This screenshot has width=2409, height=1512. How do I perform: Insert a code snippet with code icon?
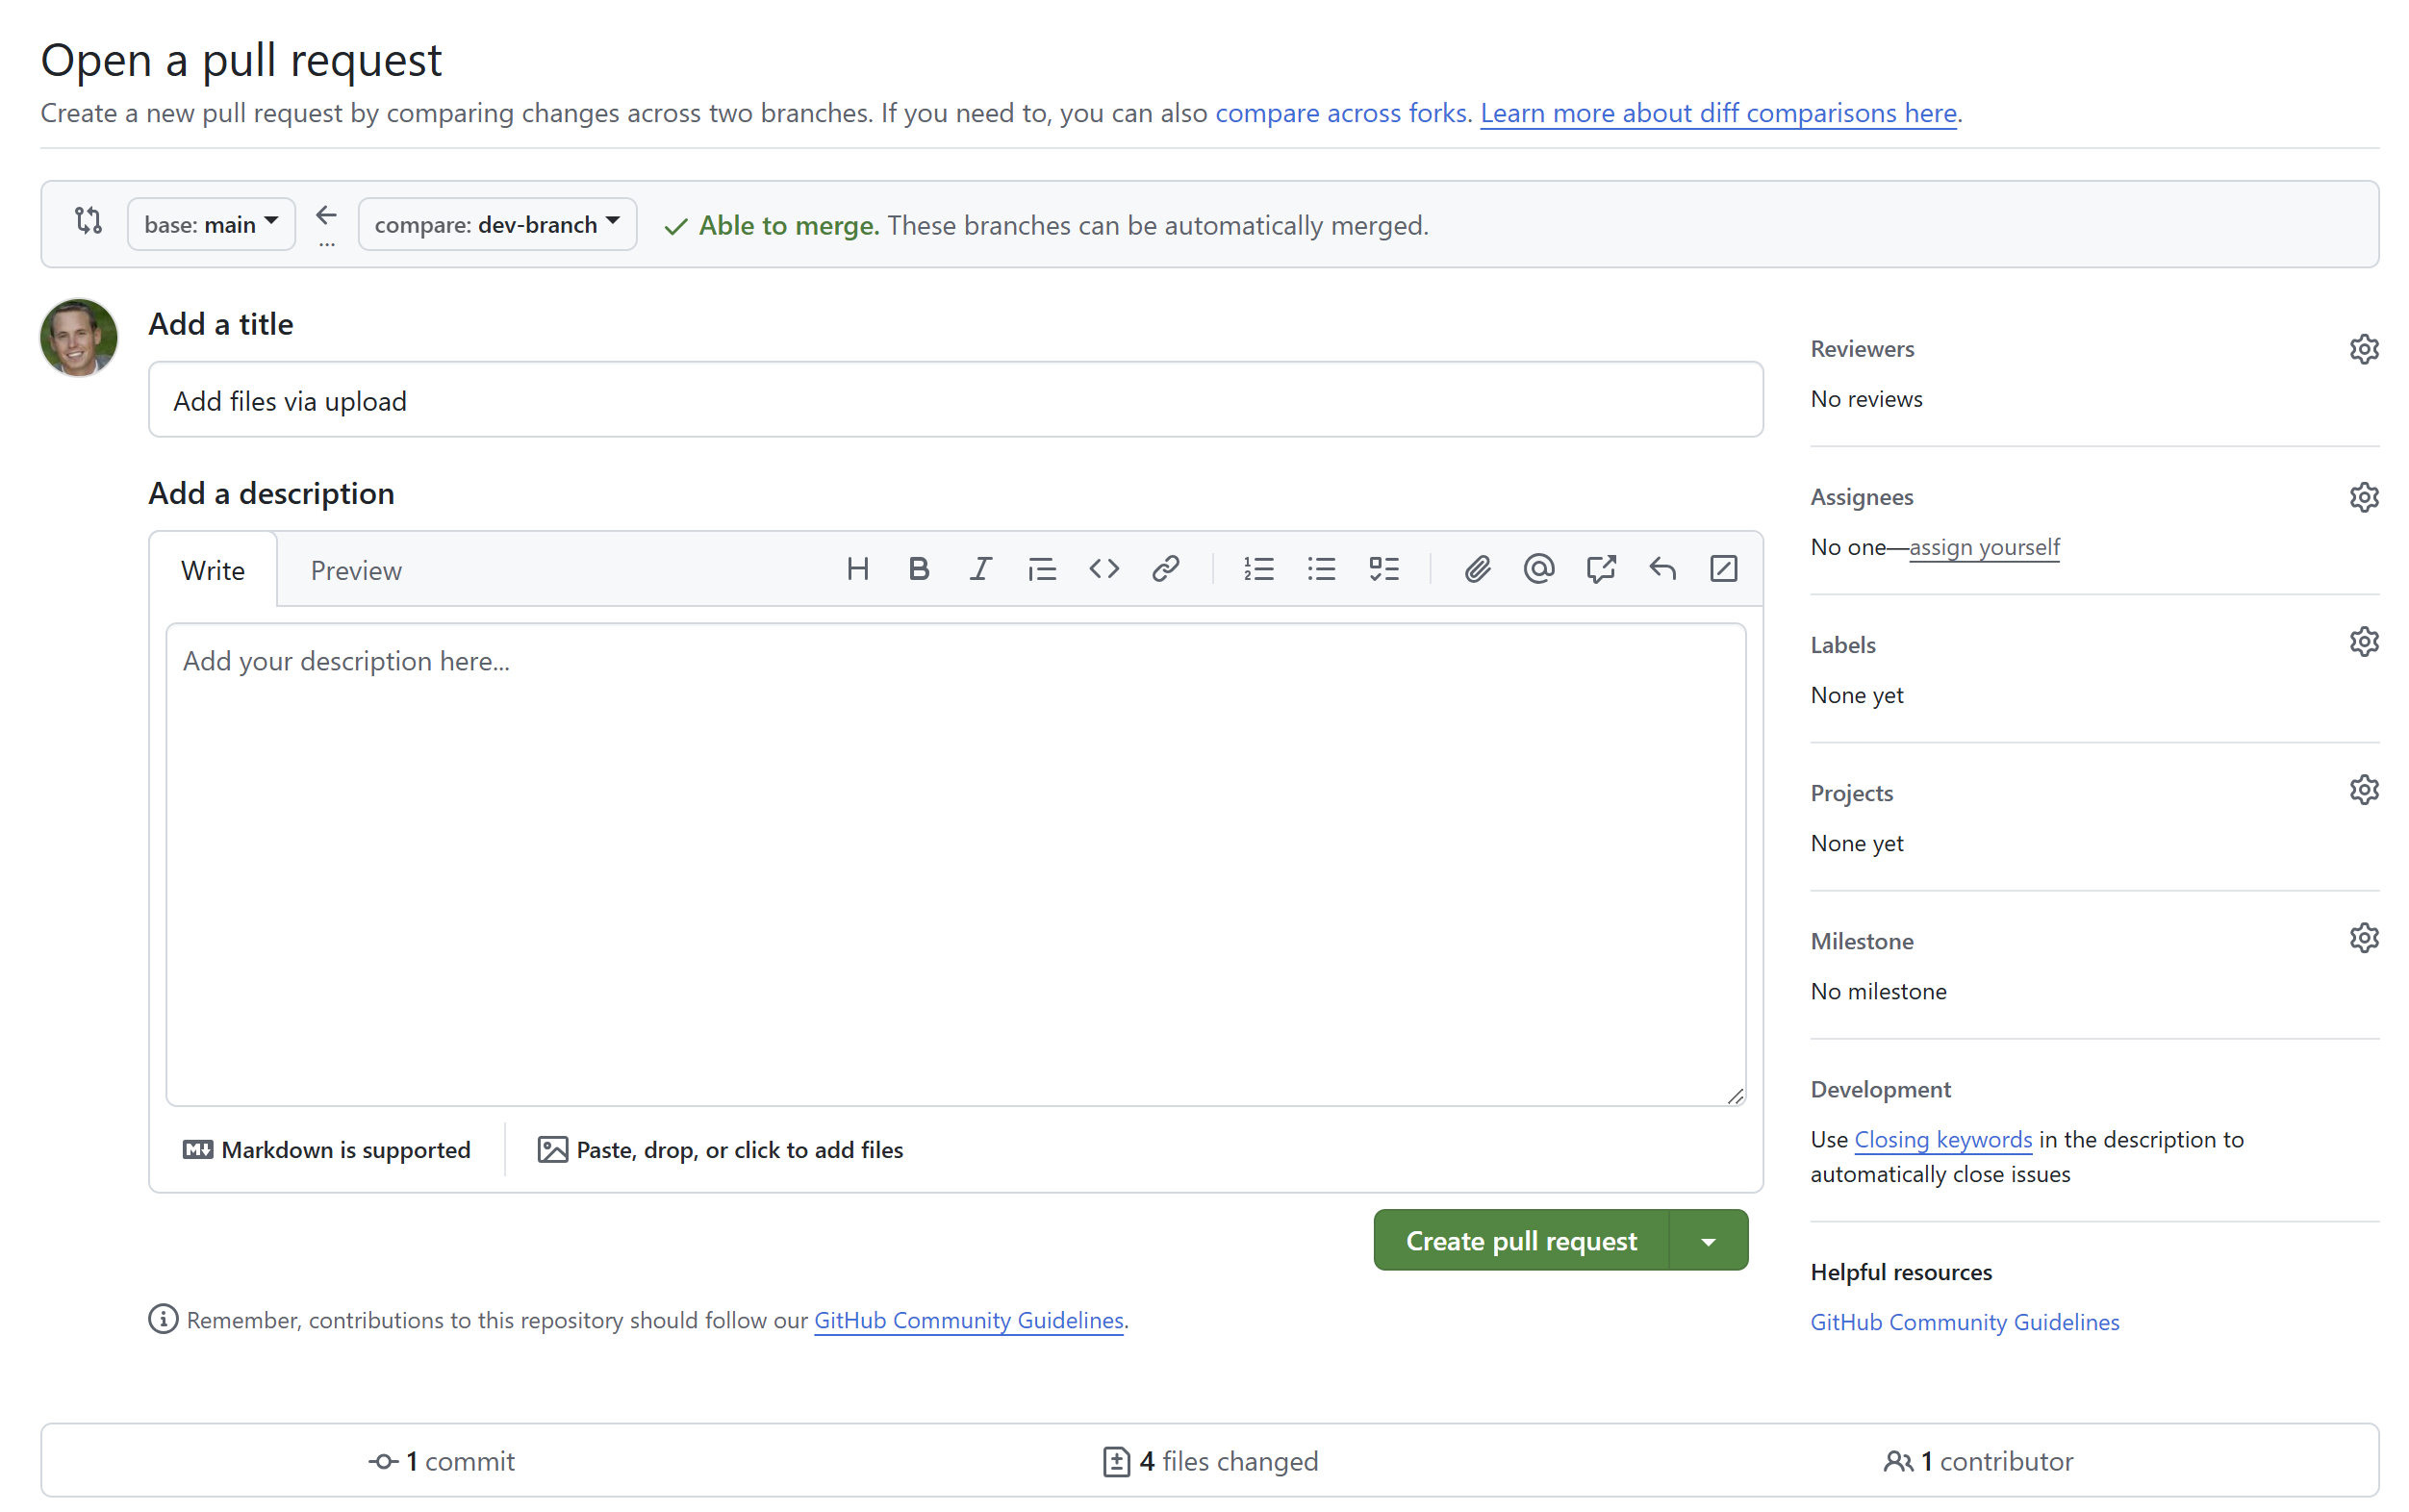tap(1103, 569)
